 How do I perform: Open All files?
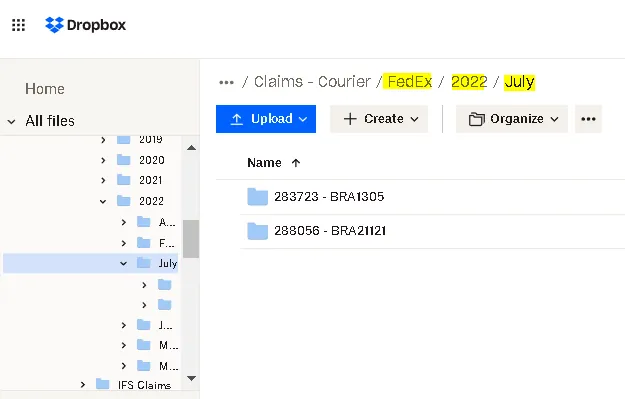point(50,121)
